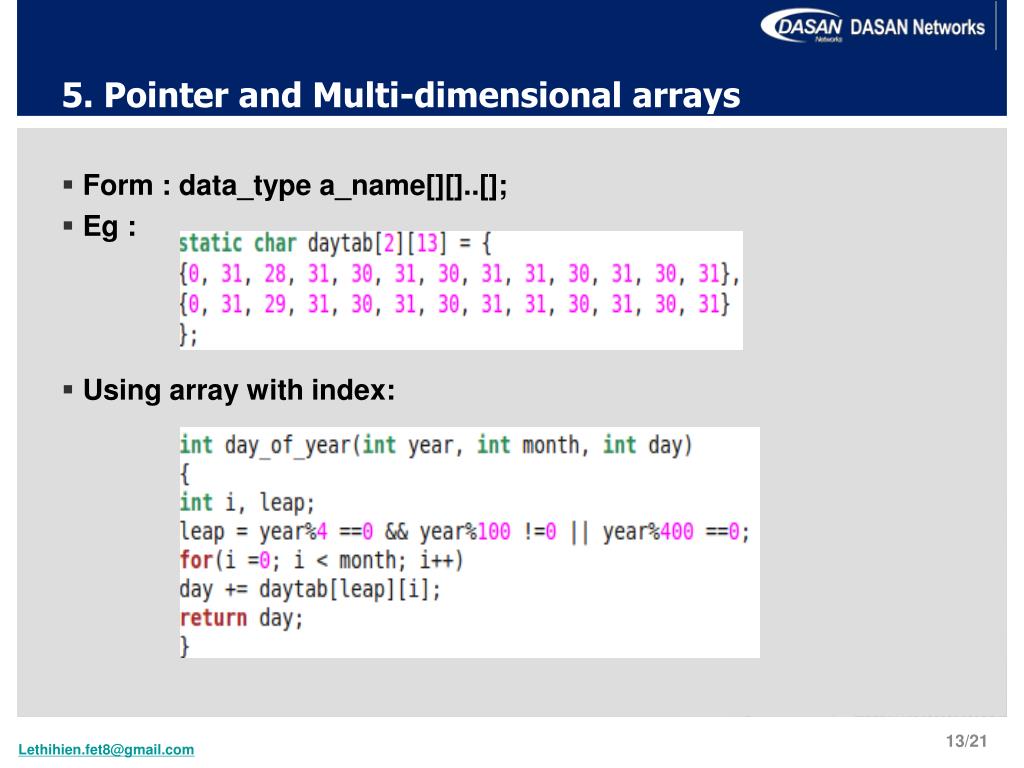Click the DASAN Networks logo
The image size is (1024, 768).
[872, 26]
